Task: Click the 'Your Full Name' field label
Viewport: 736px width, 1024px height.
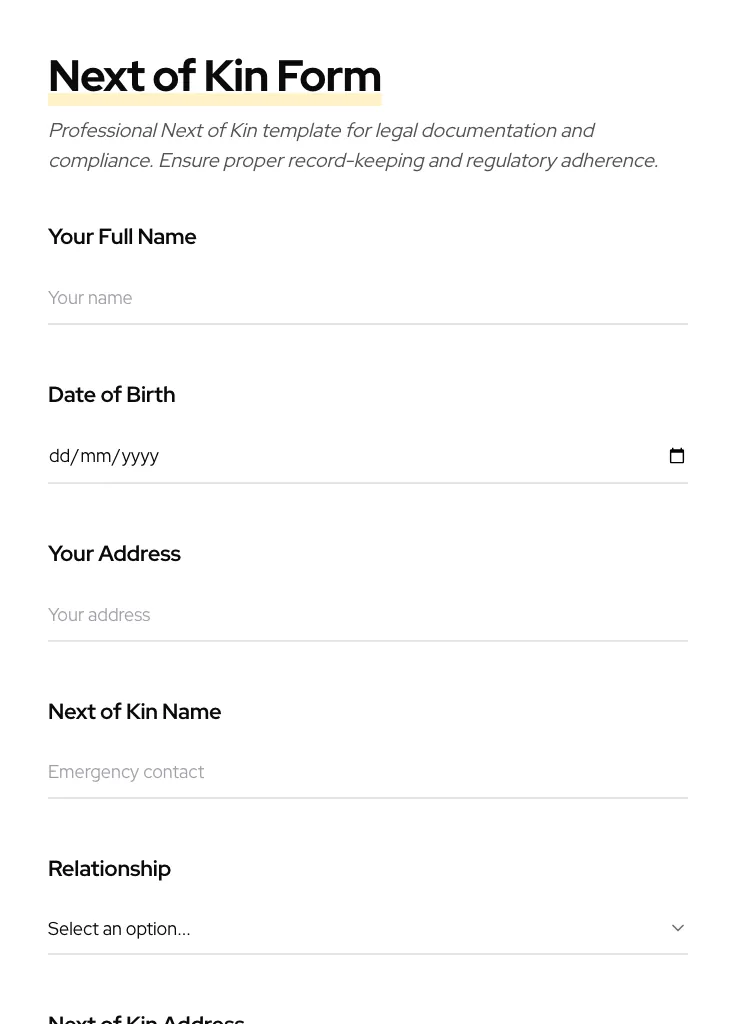Action: coord(122,237)
